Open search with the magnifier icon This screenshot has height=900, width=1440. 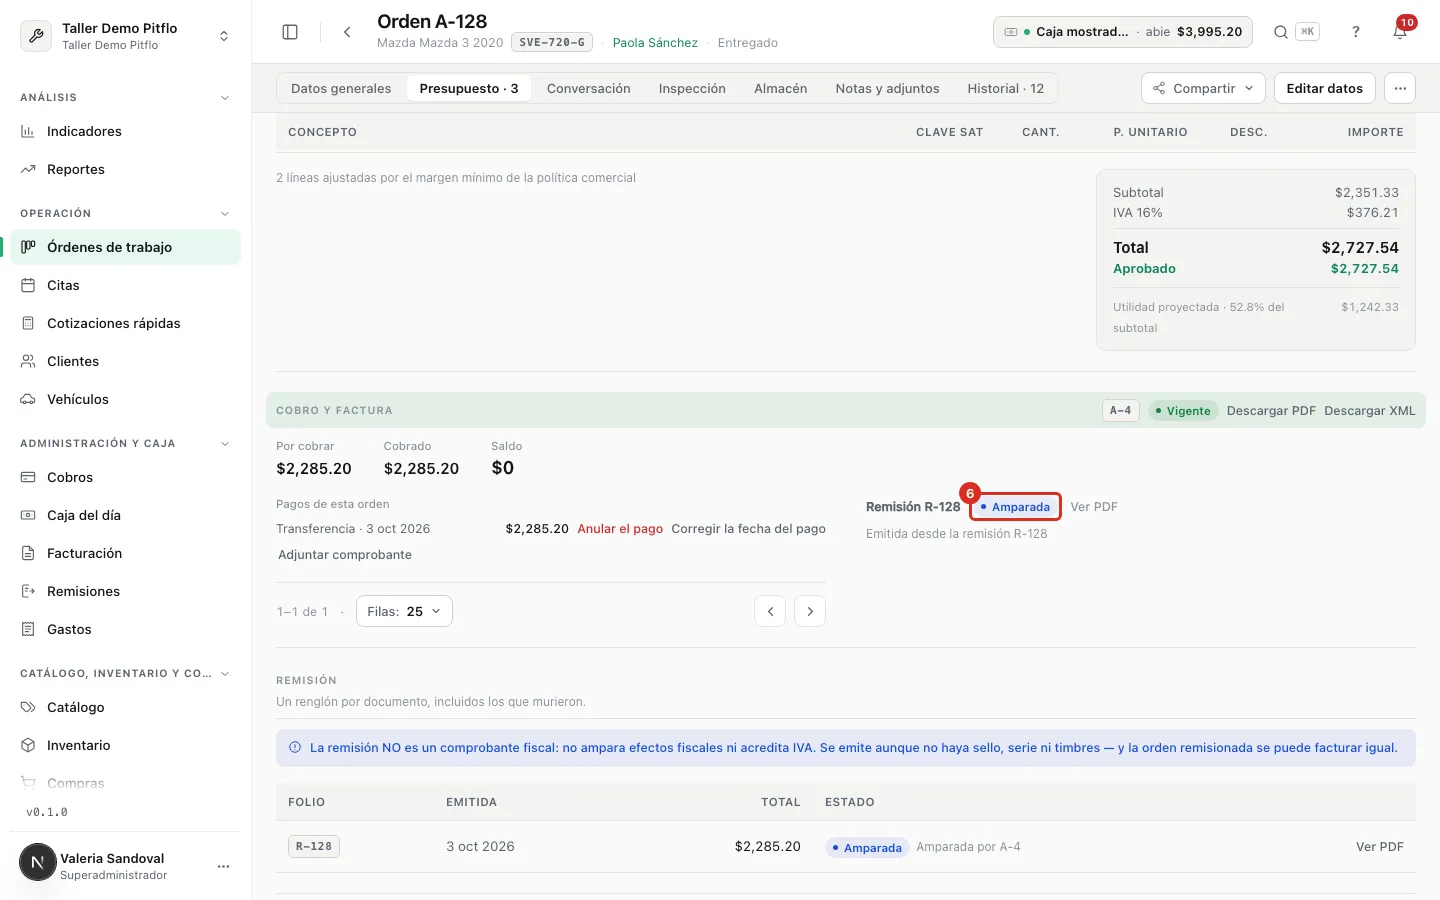[1280, 32]
